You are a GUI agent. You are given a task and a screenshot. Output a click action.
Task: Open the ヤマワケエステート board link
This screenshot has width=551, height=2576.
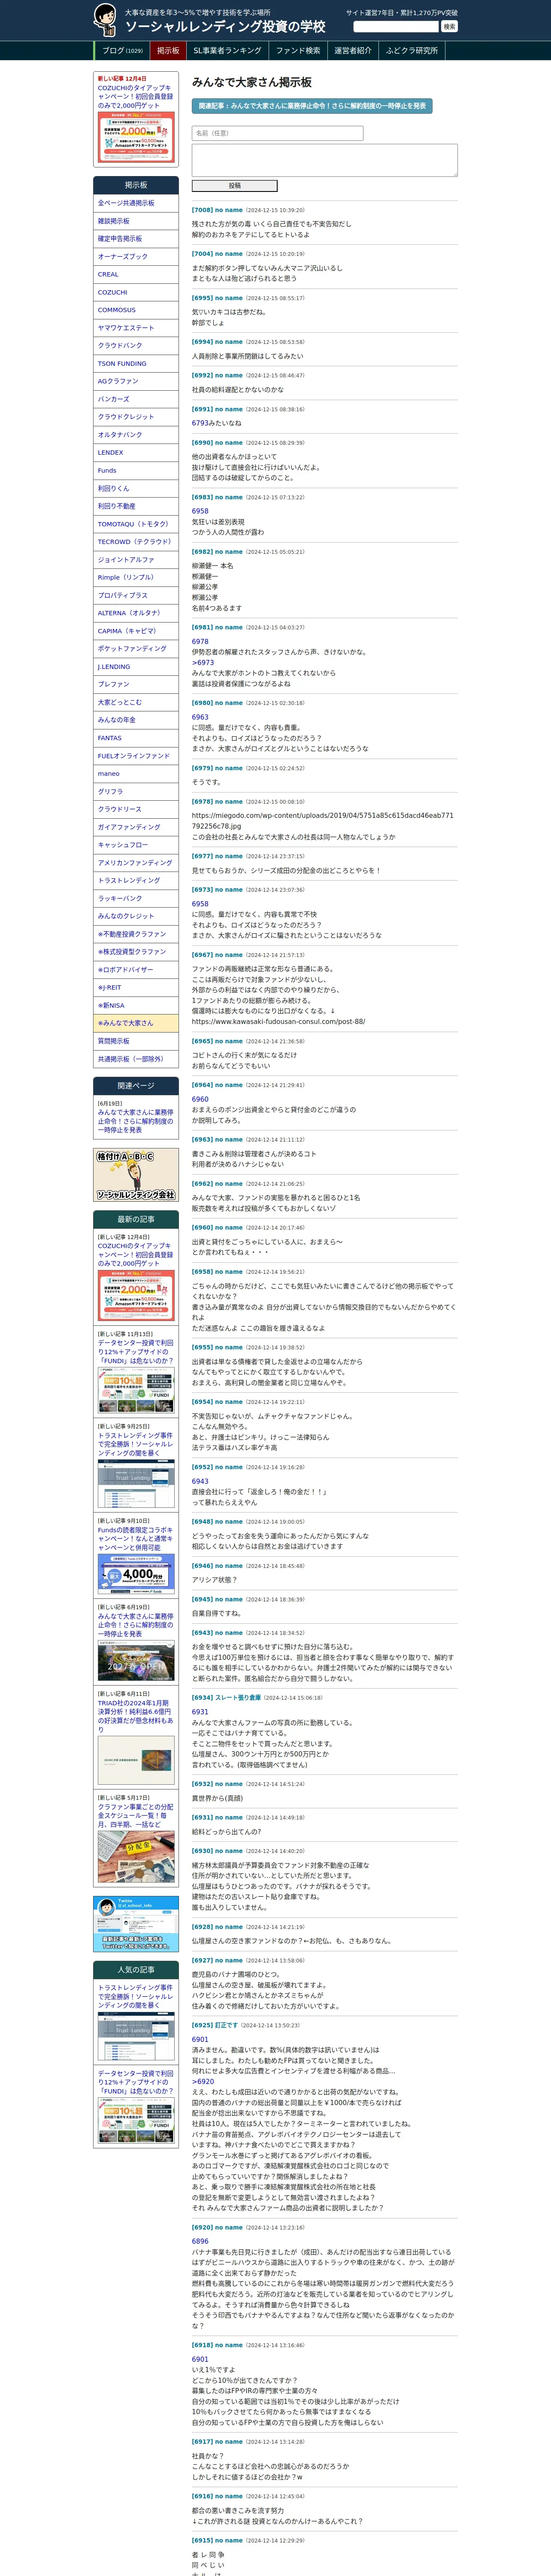click(x=136, y=328)
